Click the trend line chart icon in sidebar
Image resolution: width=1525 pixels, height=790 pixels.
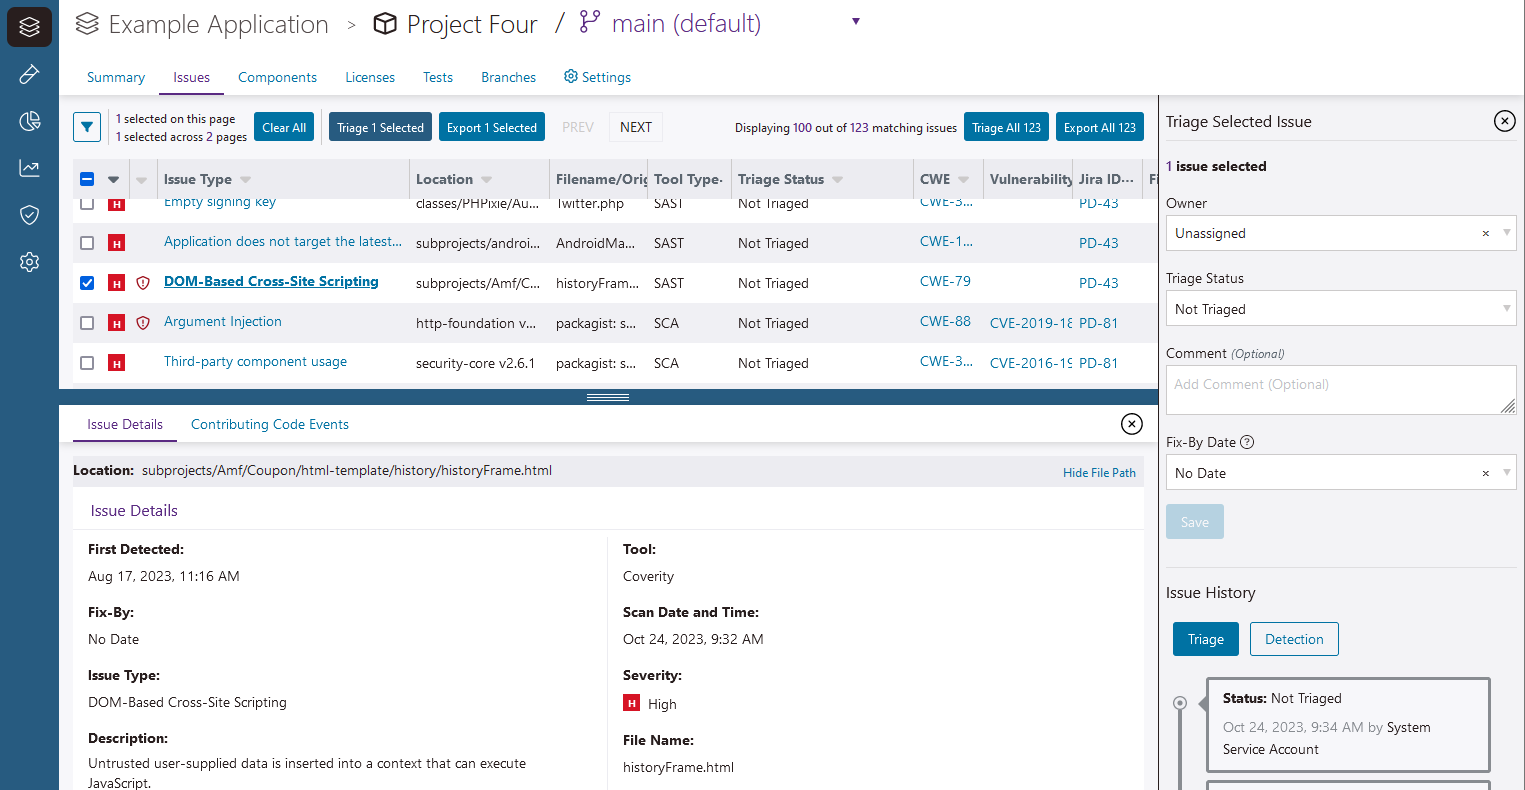[29, 167]
